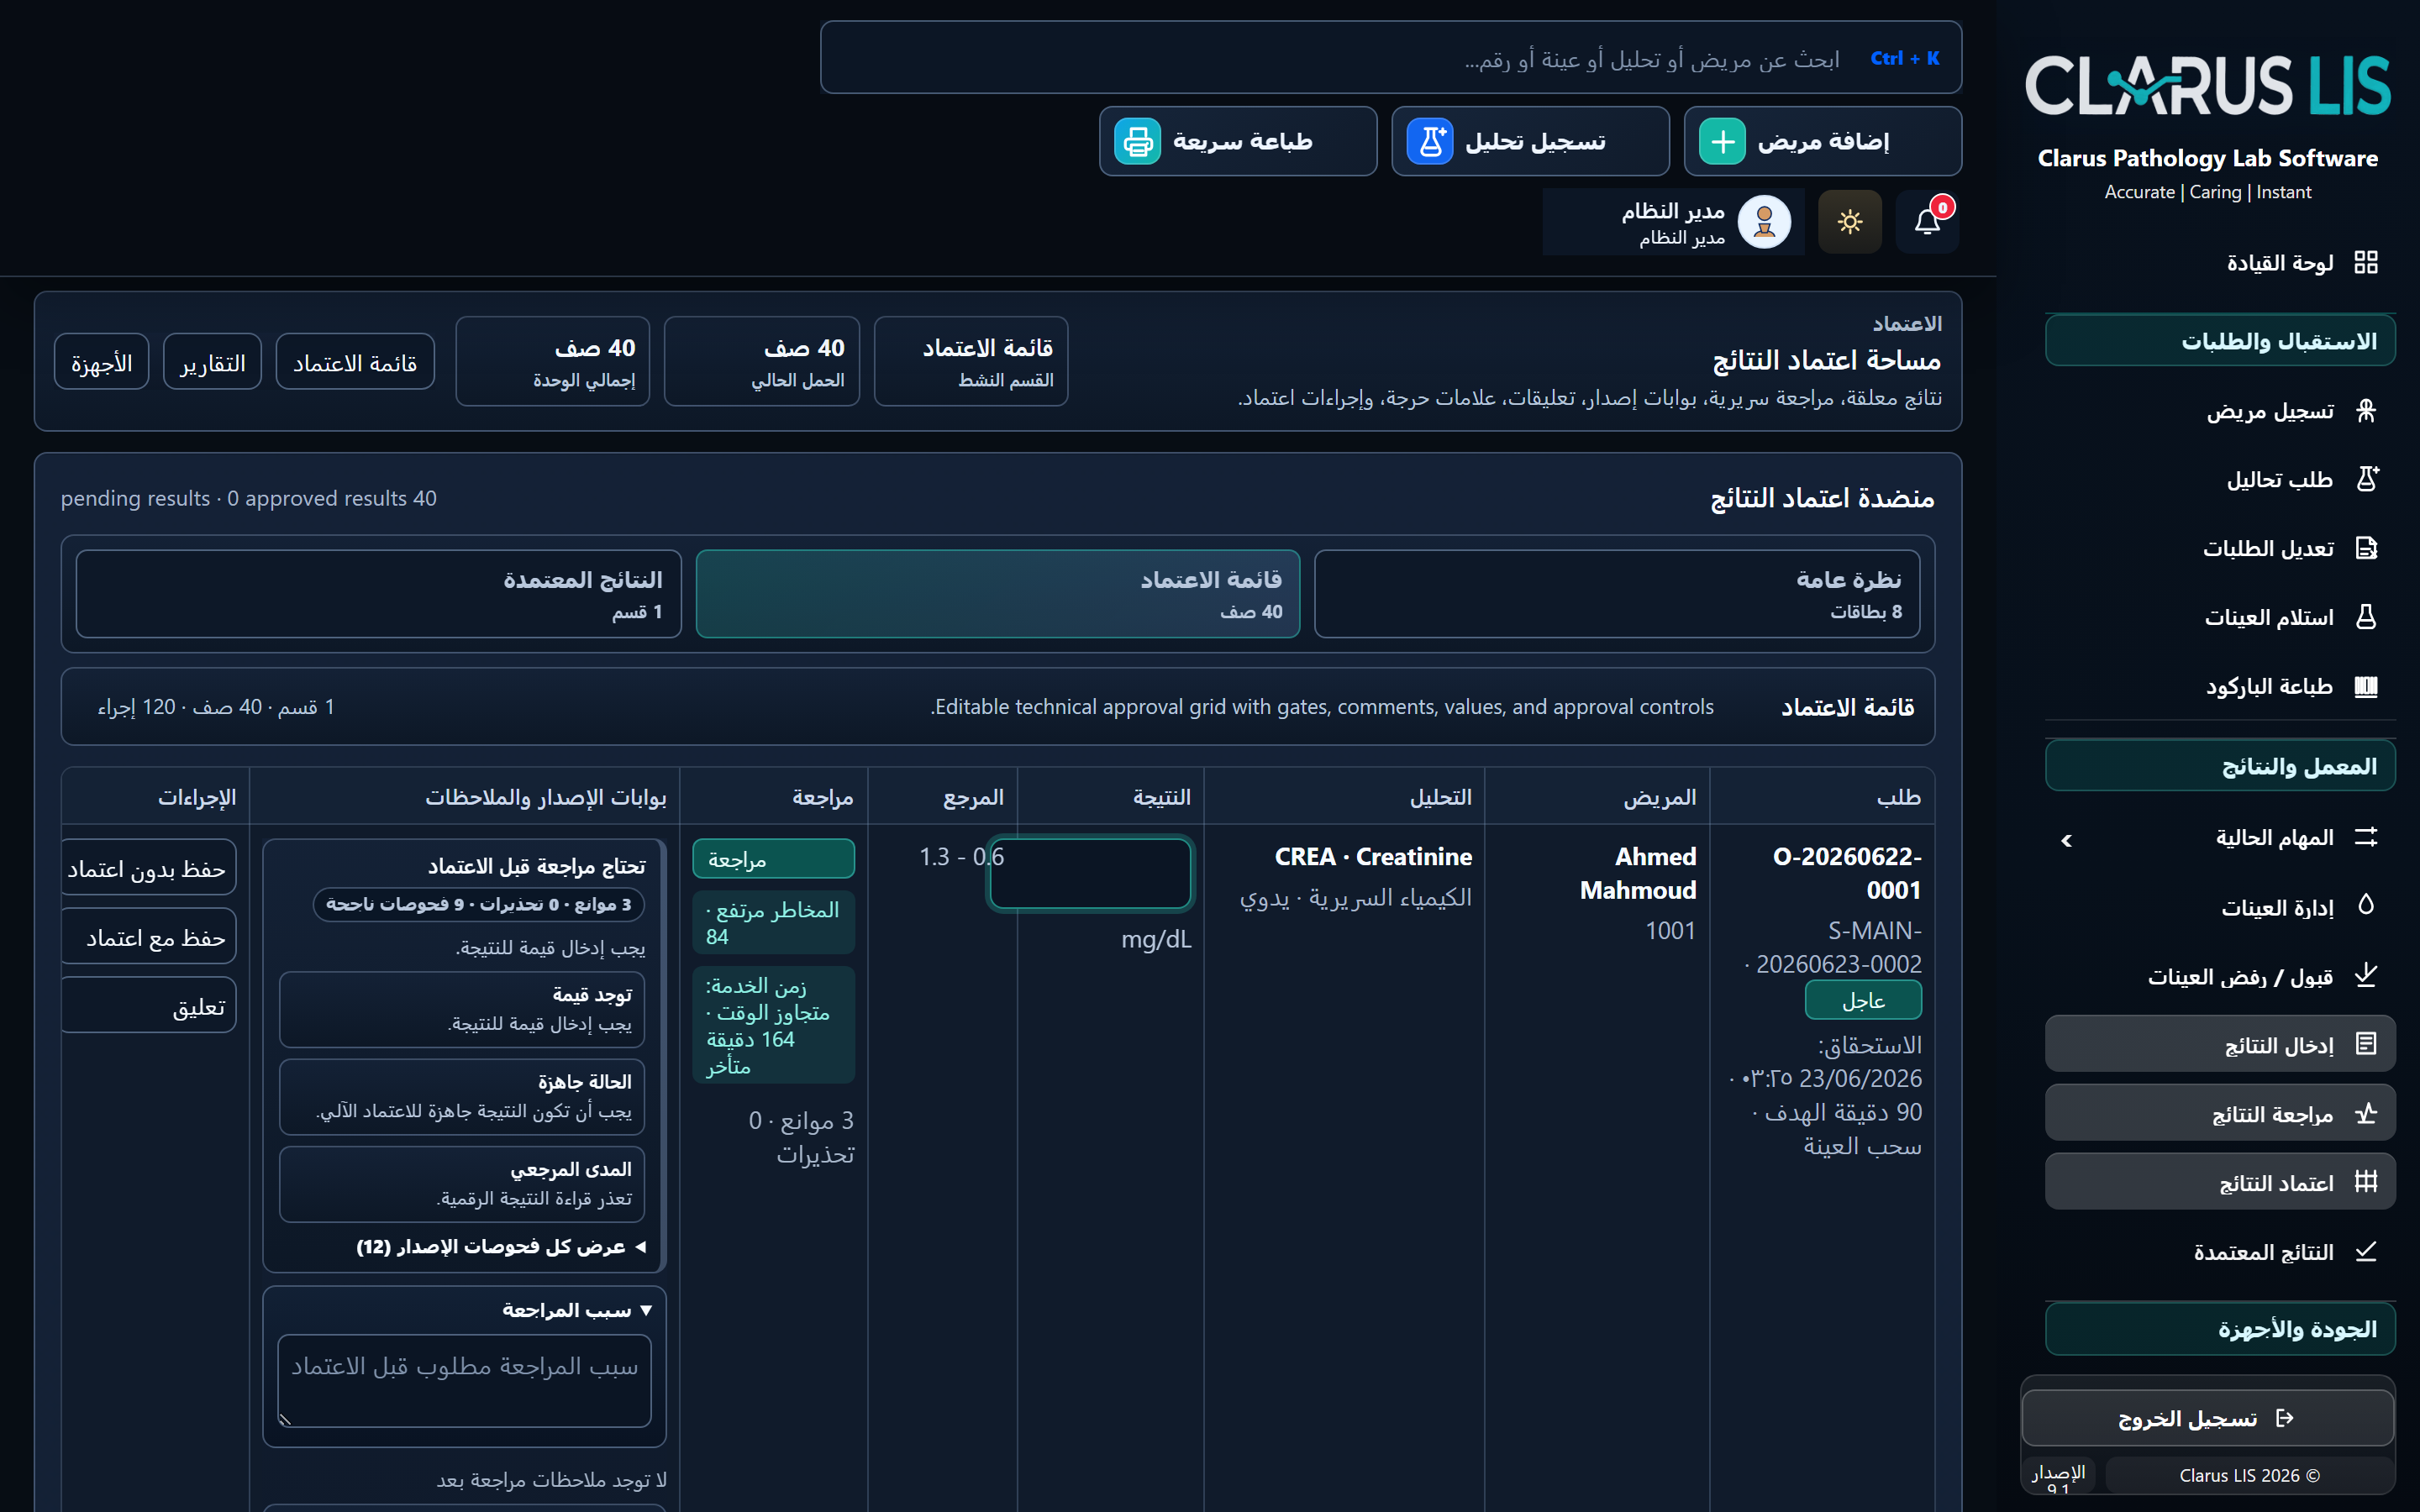The height and width of the screenshot is (1512, 2420).
Task: Open the system admin user avatar
Action: [1764, 222]
